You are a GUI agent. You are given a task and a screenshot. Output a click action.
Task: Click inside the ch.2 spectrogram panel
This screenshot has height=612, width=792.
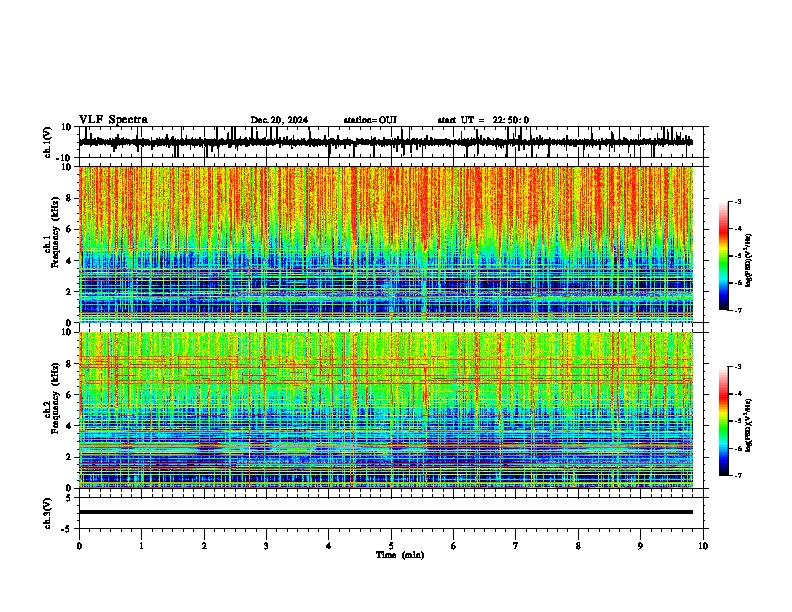point(385,410)
